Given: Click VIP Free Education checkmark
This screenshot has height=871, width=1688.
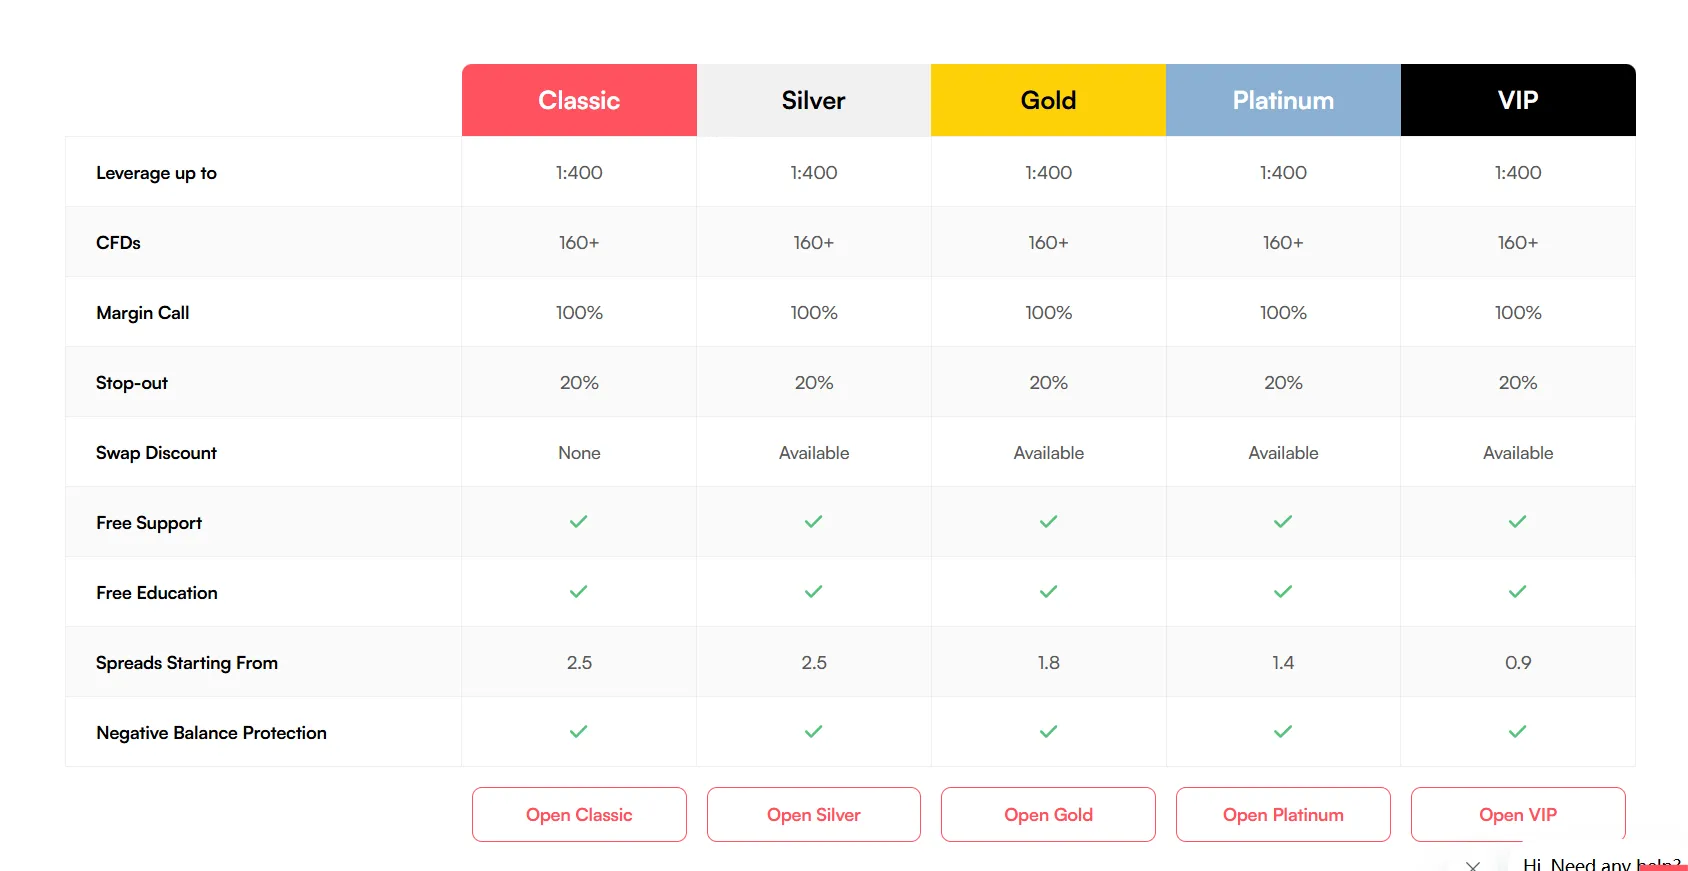Looking at the screenshot, I should (x=1518, y=592).
